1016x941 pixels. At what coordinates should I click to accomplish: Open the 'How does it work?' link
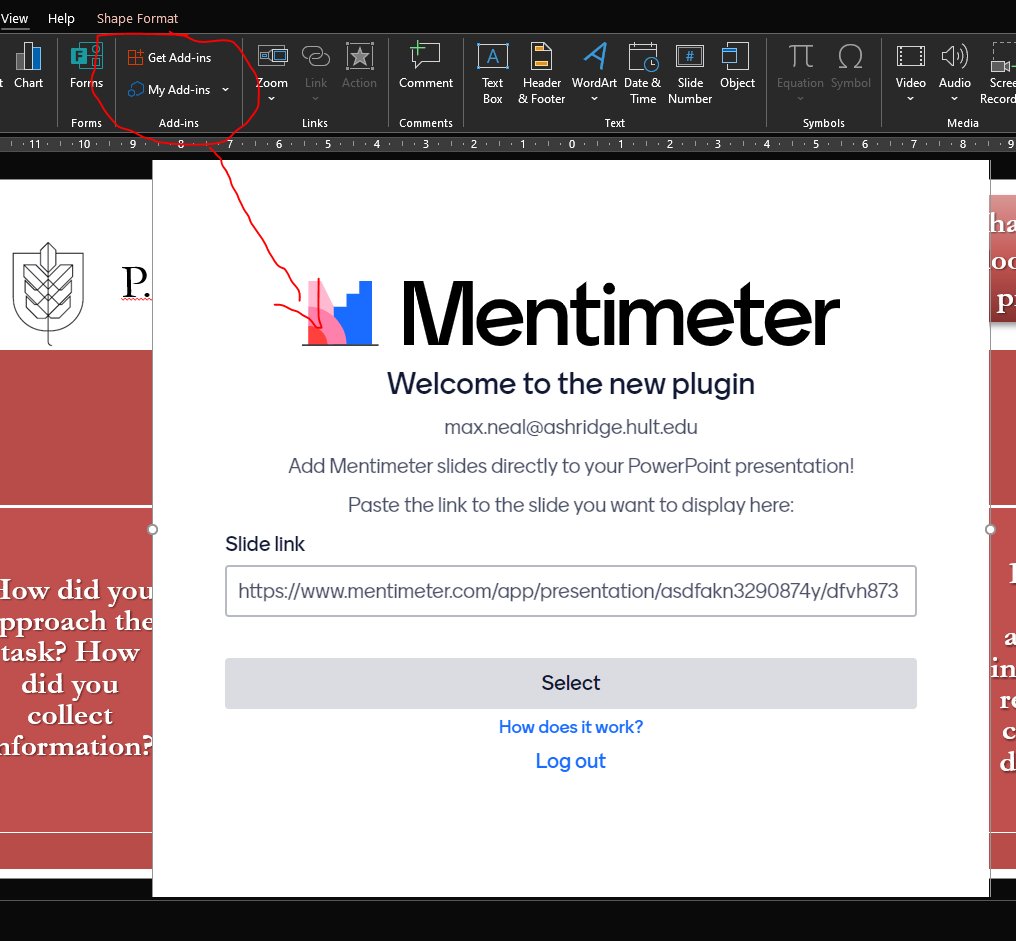click(x=571, y=727)
